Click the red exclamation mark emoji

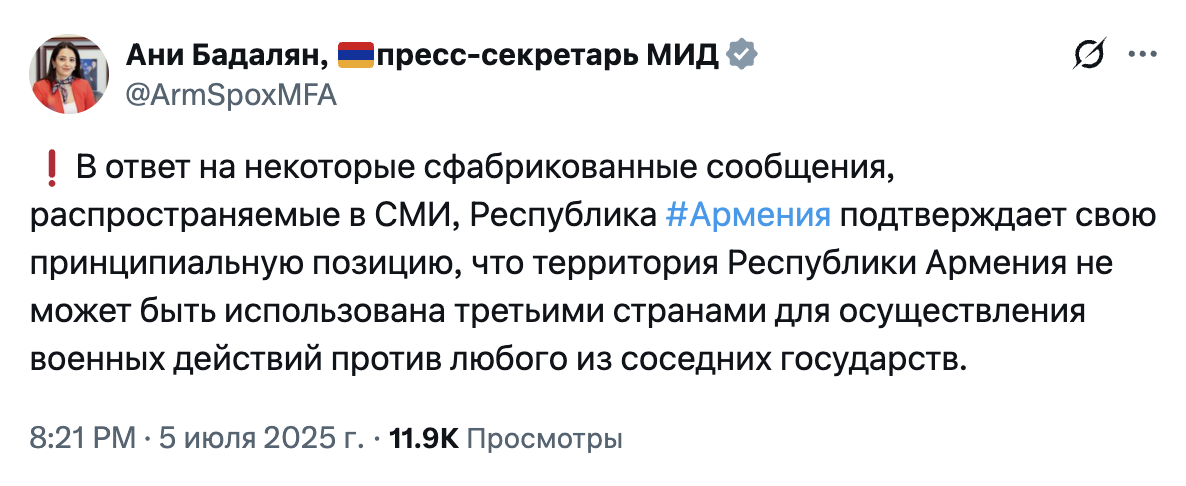[51, 169]
